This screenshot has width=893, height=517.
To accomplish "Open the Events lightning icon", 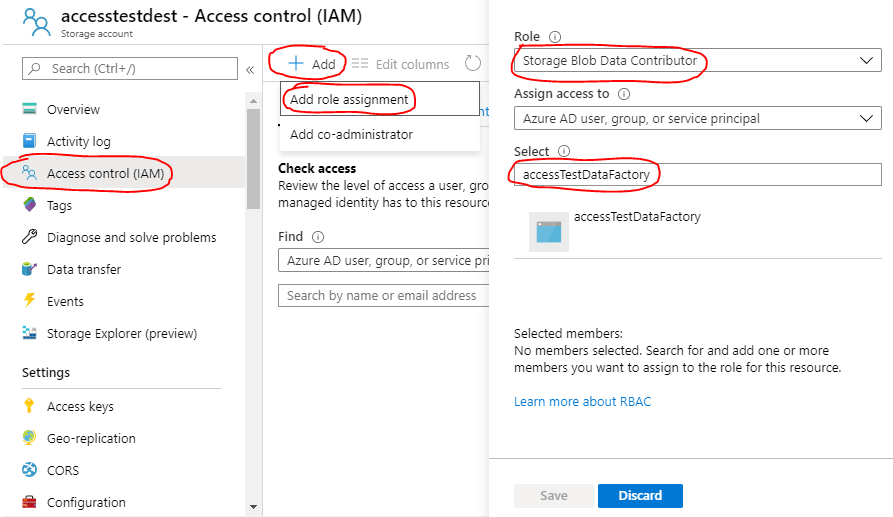I will click(29, 301).
